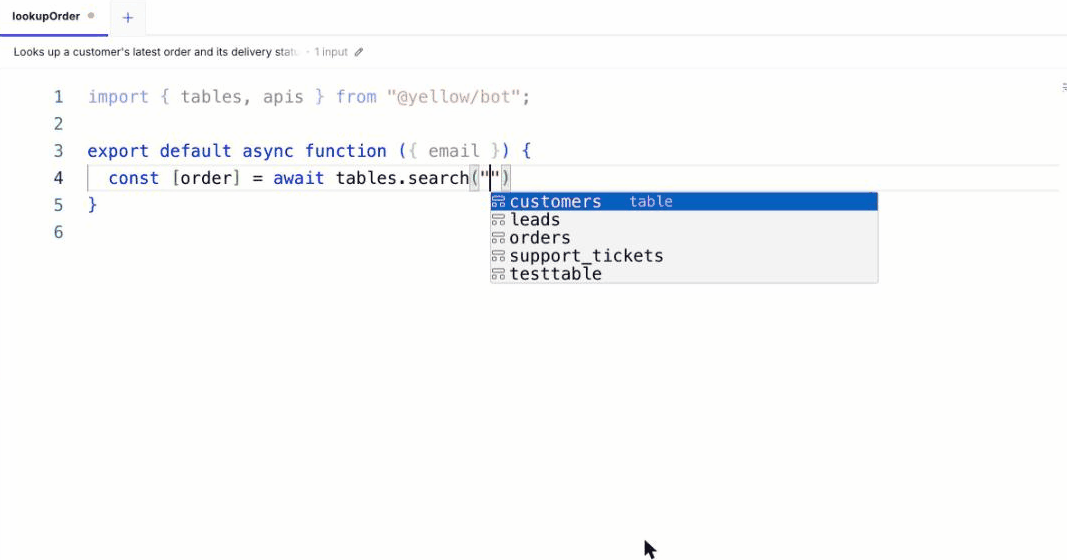Click the unsaved-changes dot on lookupOrder tab
The width and height of the screenshot is (1067, 560).
tap(91, 16)
